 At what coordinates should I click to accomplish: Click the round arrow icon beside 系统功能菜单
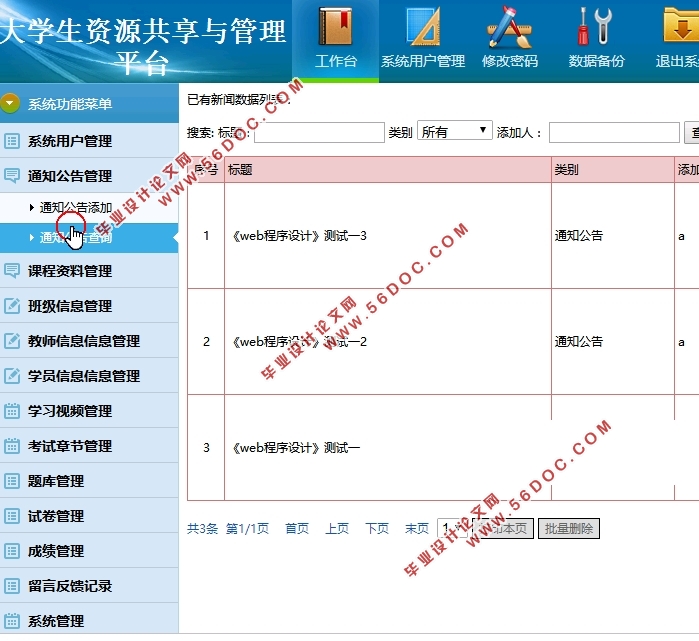[x=10, y=103]
